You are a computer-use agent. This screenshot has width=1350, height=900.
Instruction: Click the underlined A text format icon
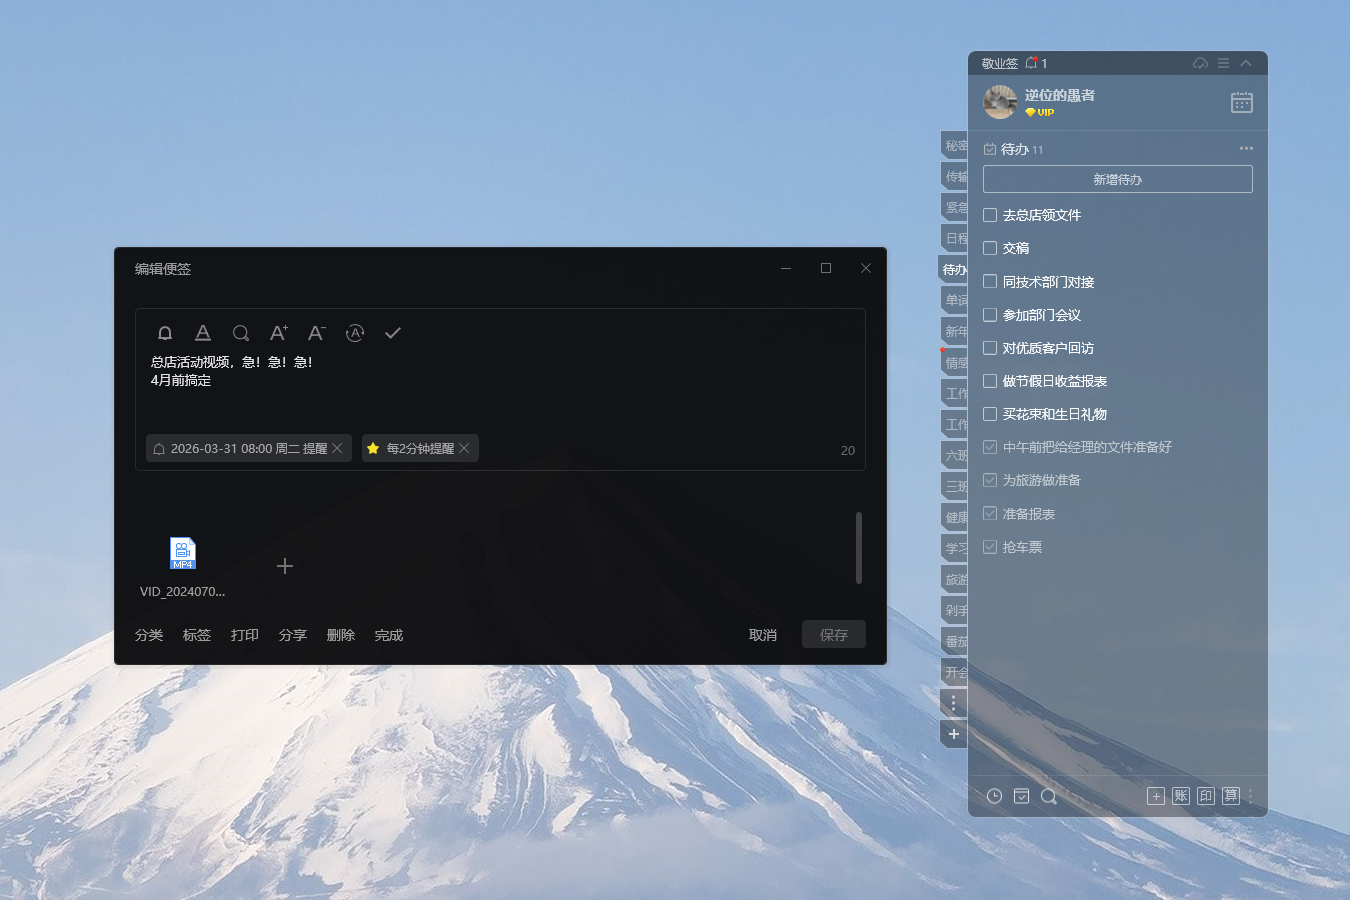pyautogui.click(x=203, y=333)
